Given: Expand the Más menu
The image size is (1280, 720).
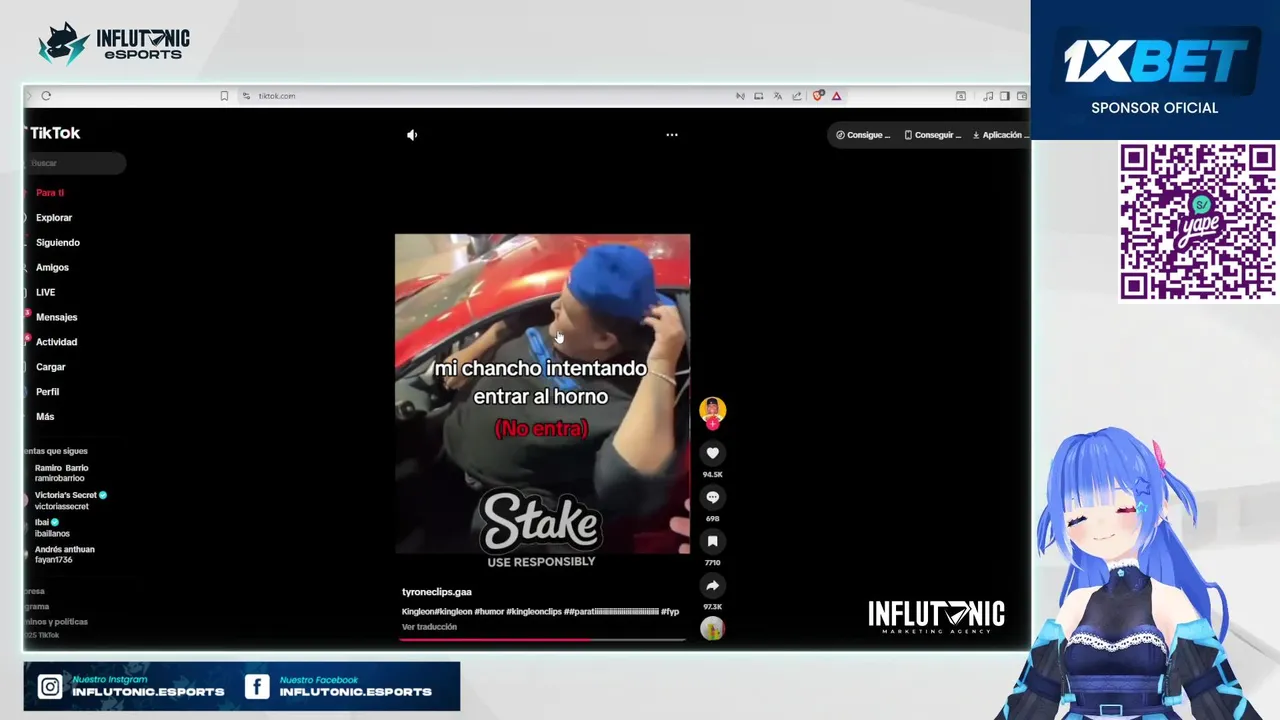Looking at the screenshot, I should point(45,417).
